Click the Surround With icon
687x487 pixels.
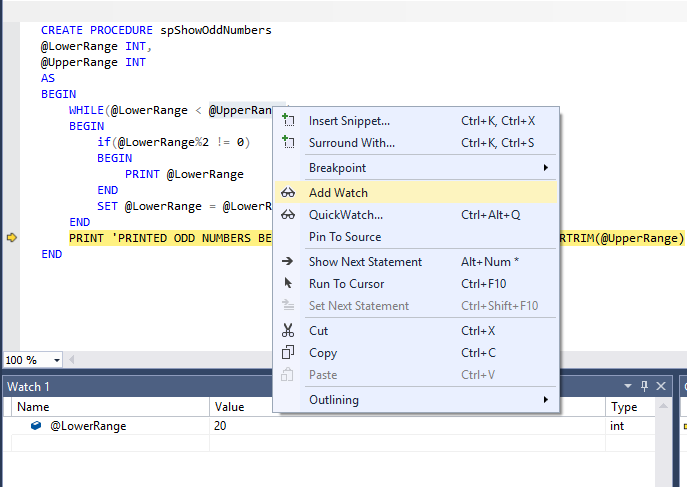click(288, 143)
